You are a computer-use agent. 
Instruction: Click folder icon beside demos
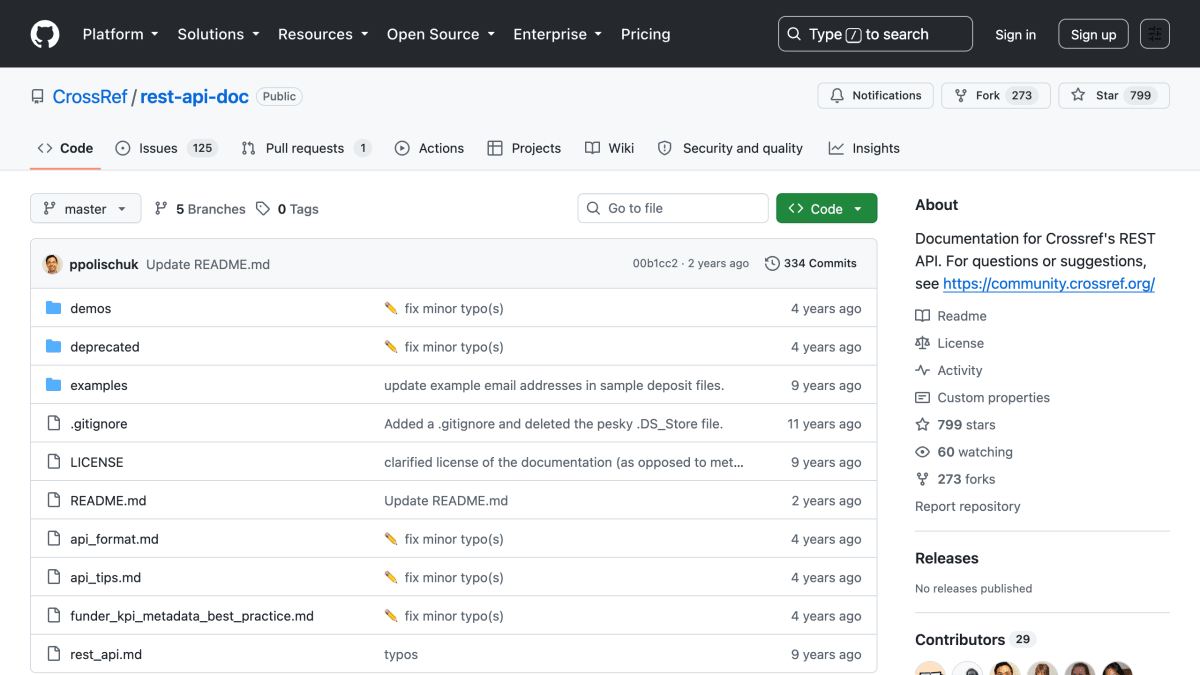click(54, 308)
